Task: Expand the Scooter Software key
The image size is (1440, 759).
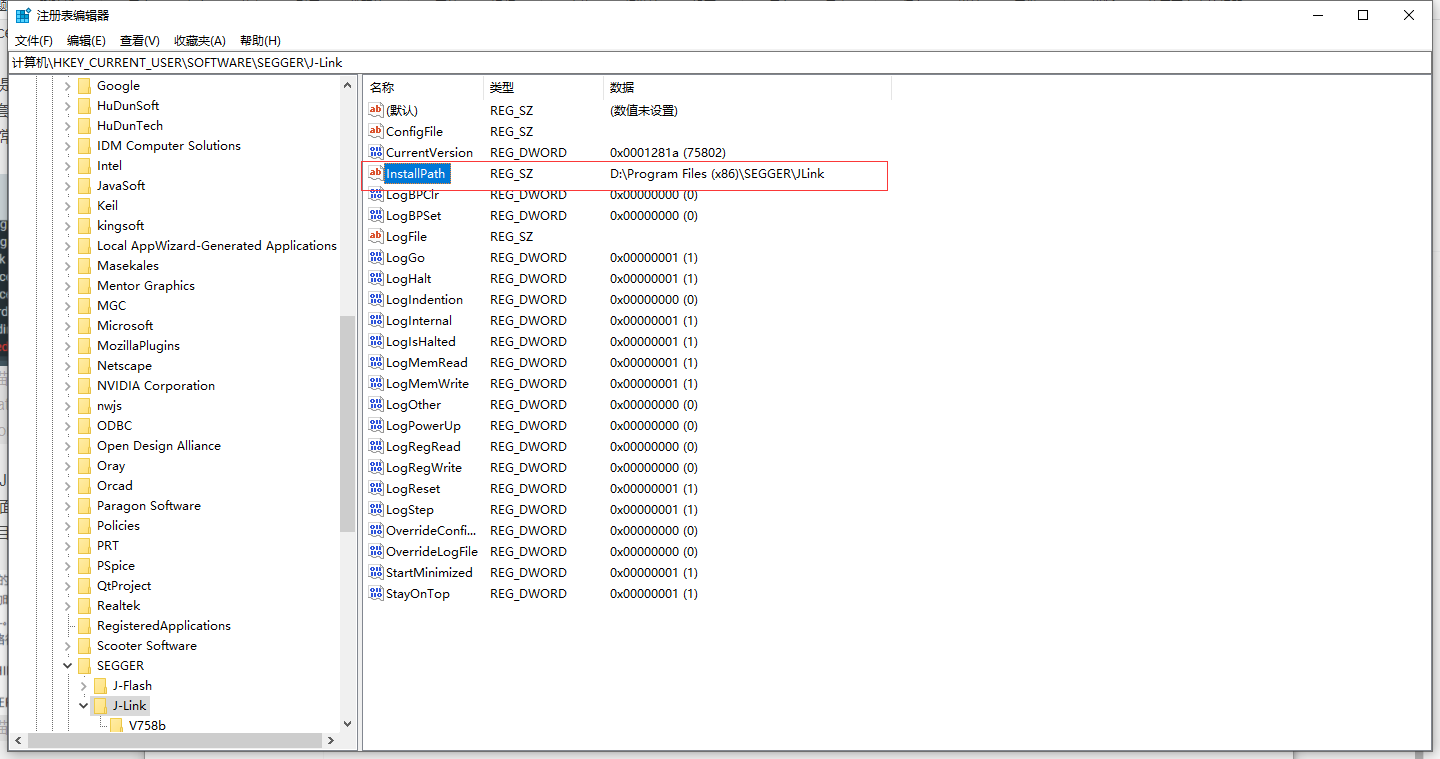Action: point(68,645)
